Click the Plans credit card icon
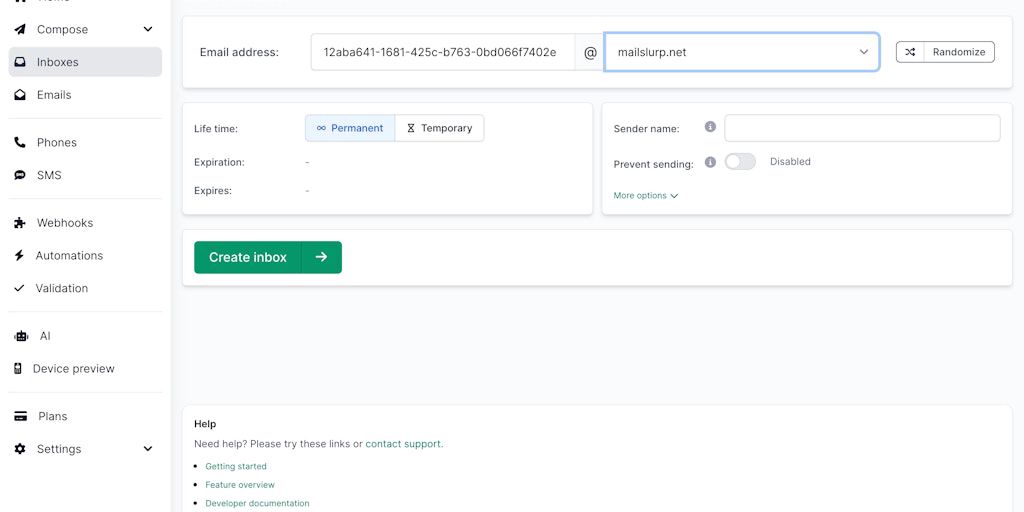Viewport: 1024px width, 512px height. [20, 416]
